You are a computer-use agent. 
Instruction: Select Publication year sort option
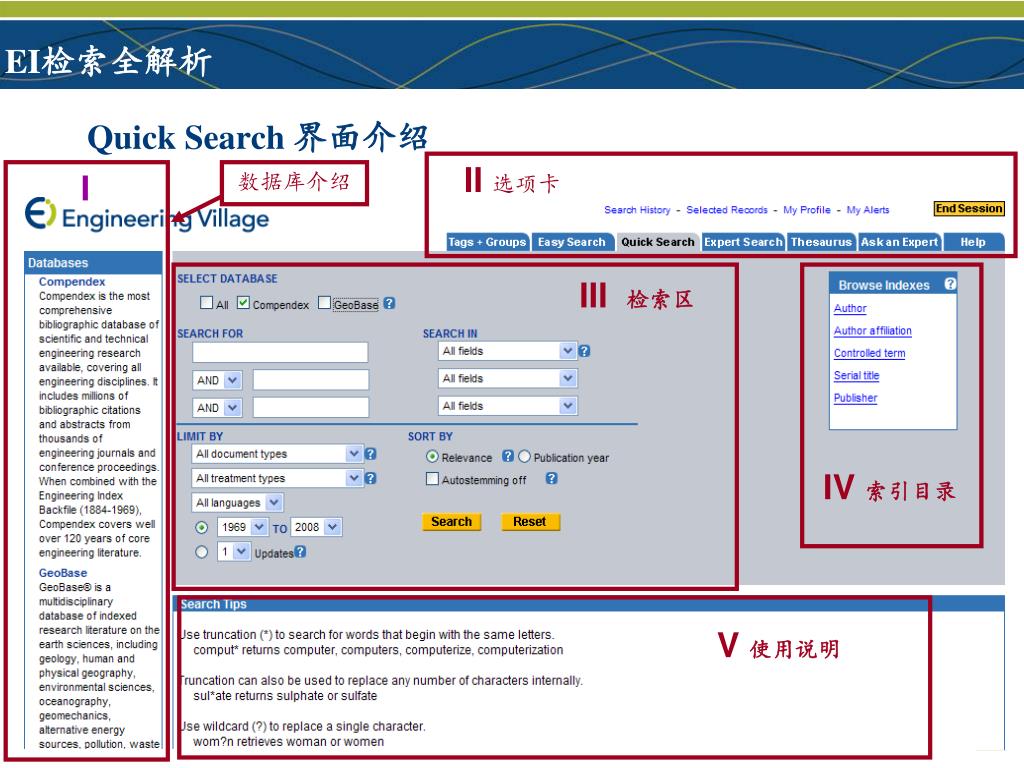(524, 456)
